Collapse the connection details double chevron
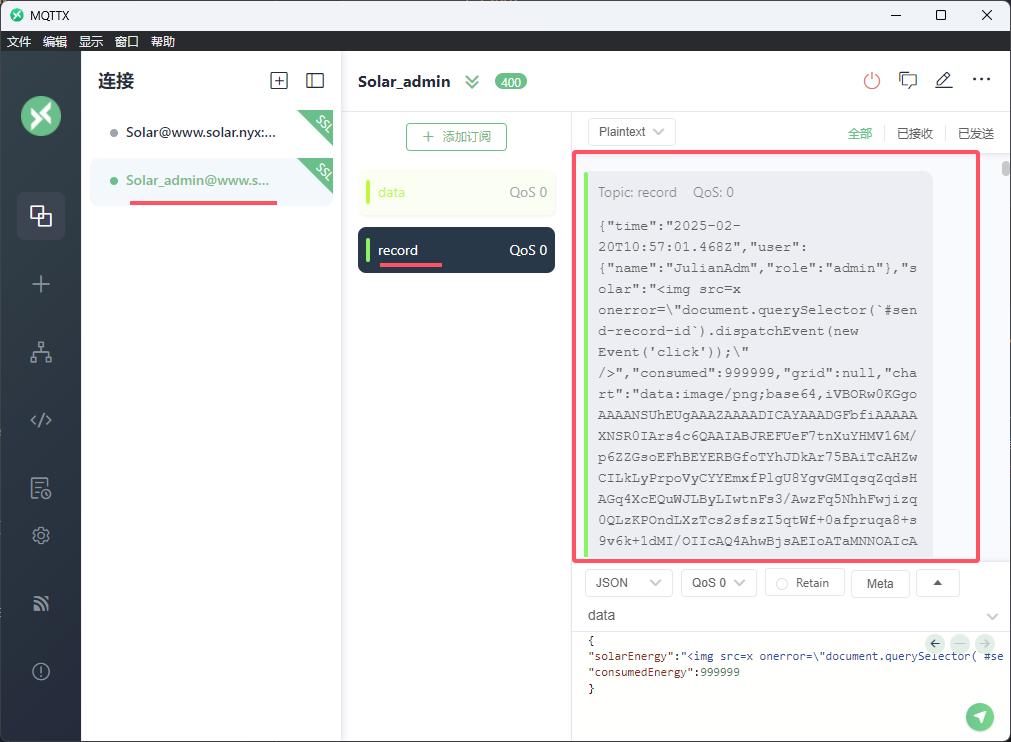The image size is (1011, 742). (472, 82)
